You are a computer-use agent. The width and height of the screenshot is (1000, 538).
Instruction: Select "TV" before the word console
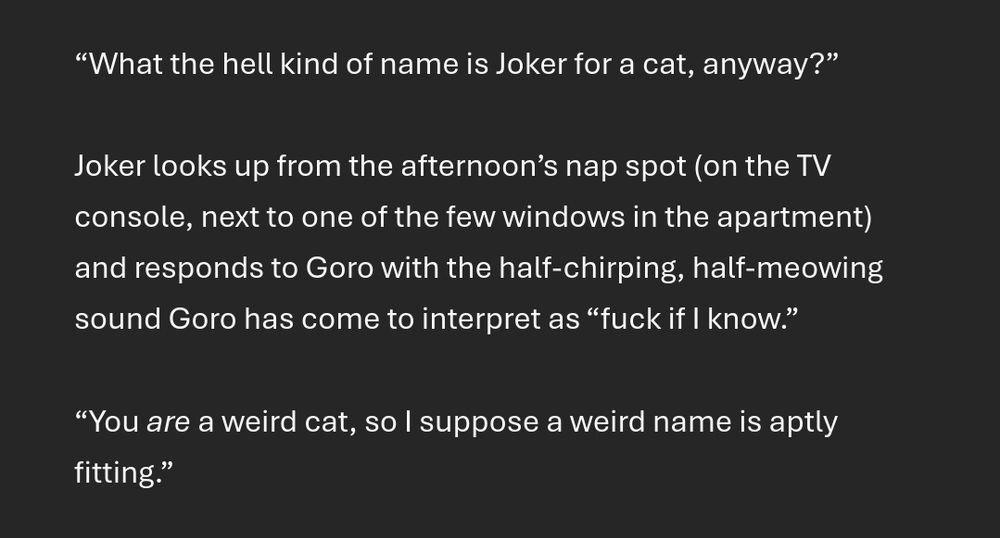click(813, 166)
